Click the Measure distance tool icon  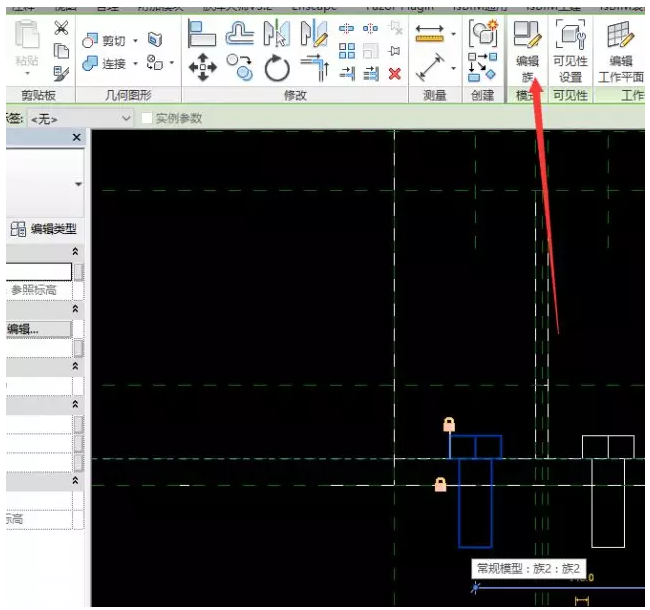pos(431,35)
